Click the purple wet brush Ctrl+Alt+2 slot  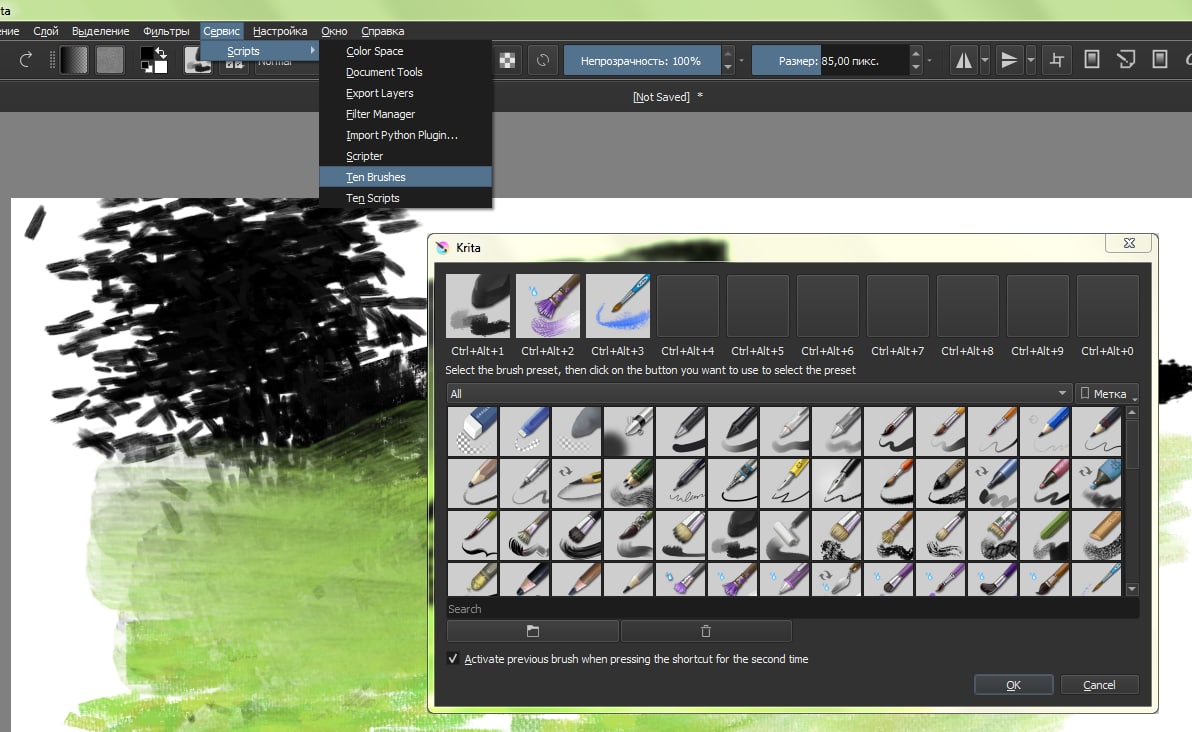pyautogui.click(x=548, y=306)
